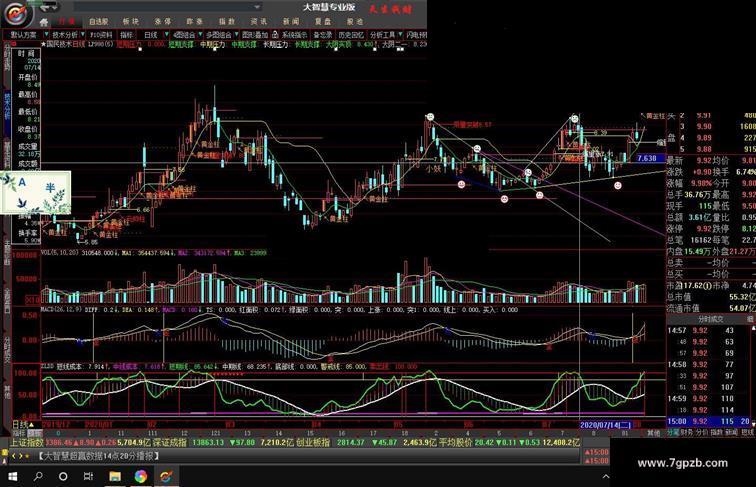756x487 pixels.
Task: Open the colorful browser icon on taskbar
Action: [x=141, y=476]
